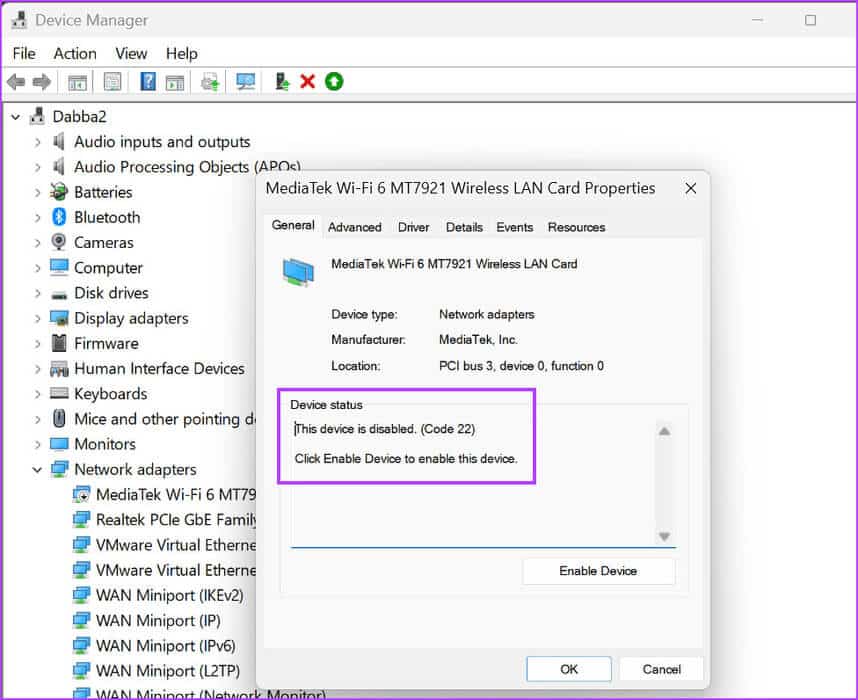The width and height of the screenshot is (858, 700).
Task: Click the Display adapters icon
Action: pos(59,318)
